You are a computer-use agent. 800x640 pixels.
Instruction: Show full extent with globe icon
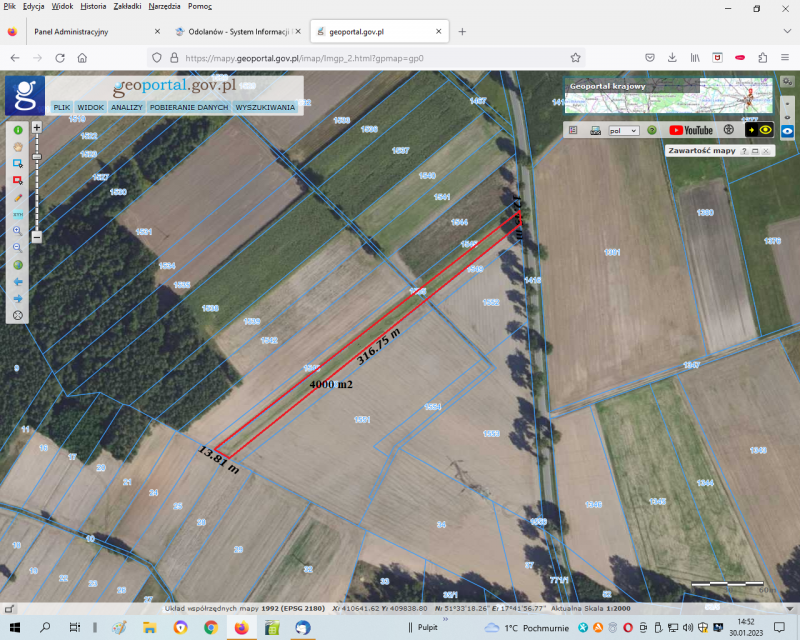18,265
